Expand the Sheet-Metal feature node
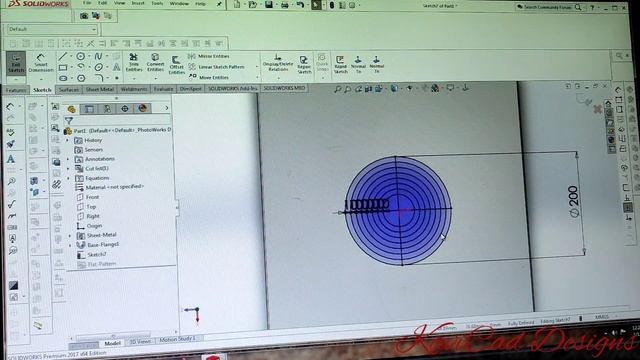Image resolution: width=640 pixels, height=360 pixels. pos(70,236)
